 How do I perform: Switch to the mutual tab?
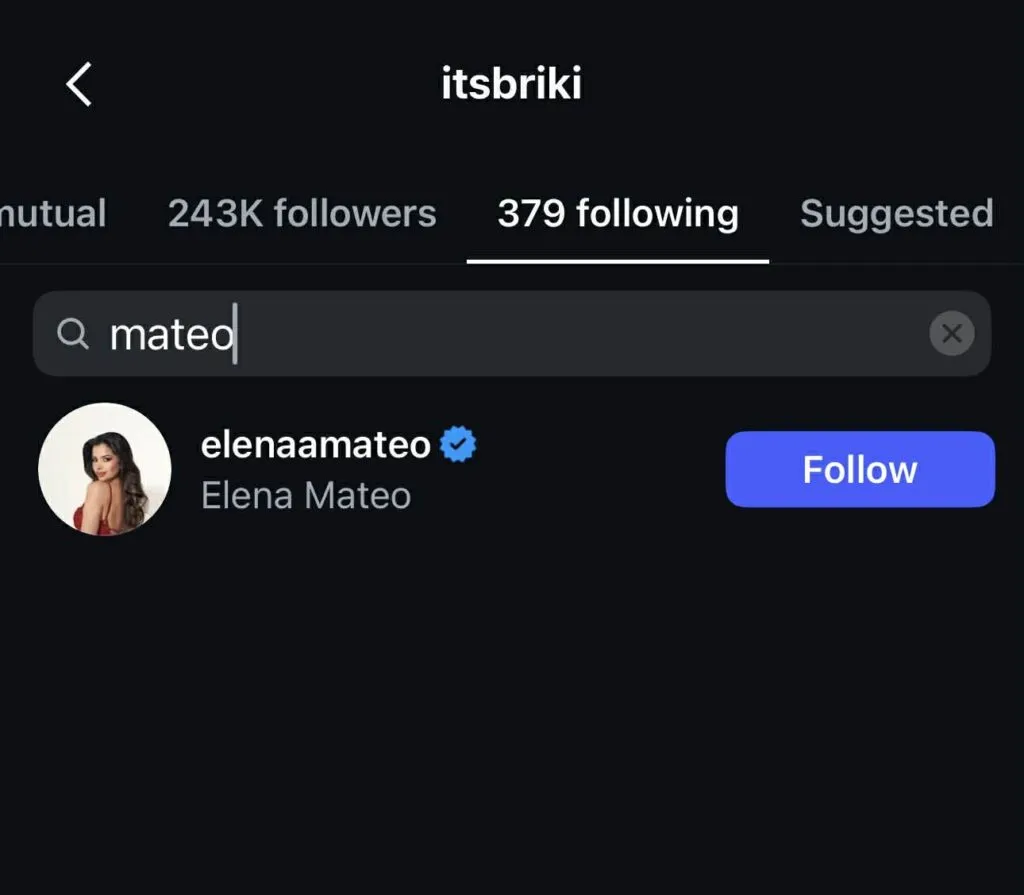click(52, 213)
